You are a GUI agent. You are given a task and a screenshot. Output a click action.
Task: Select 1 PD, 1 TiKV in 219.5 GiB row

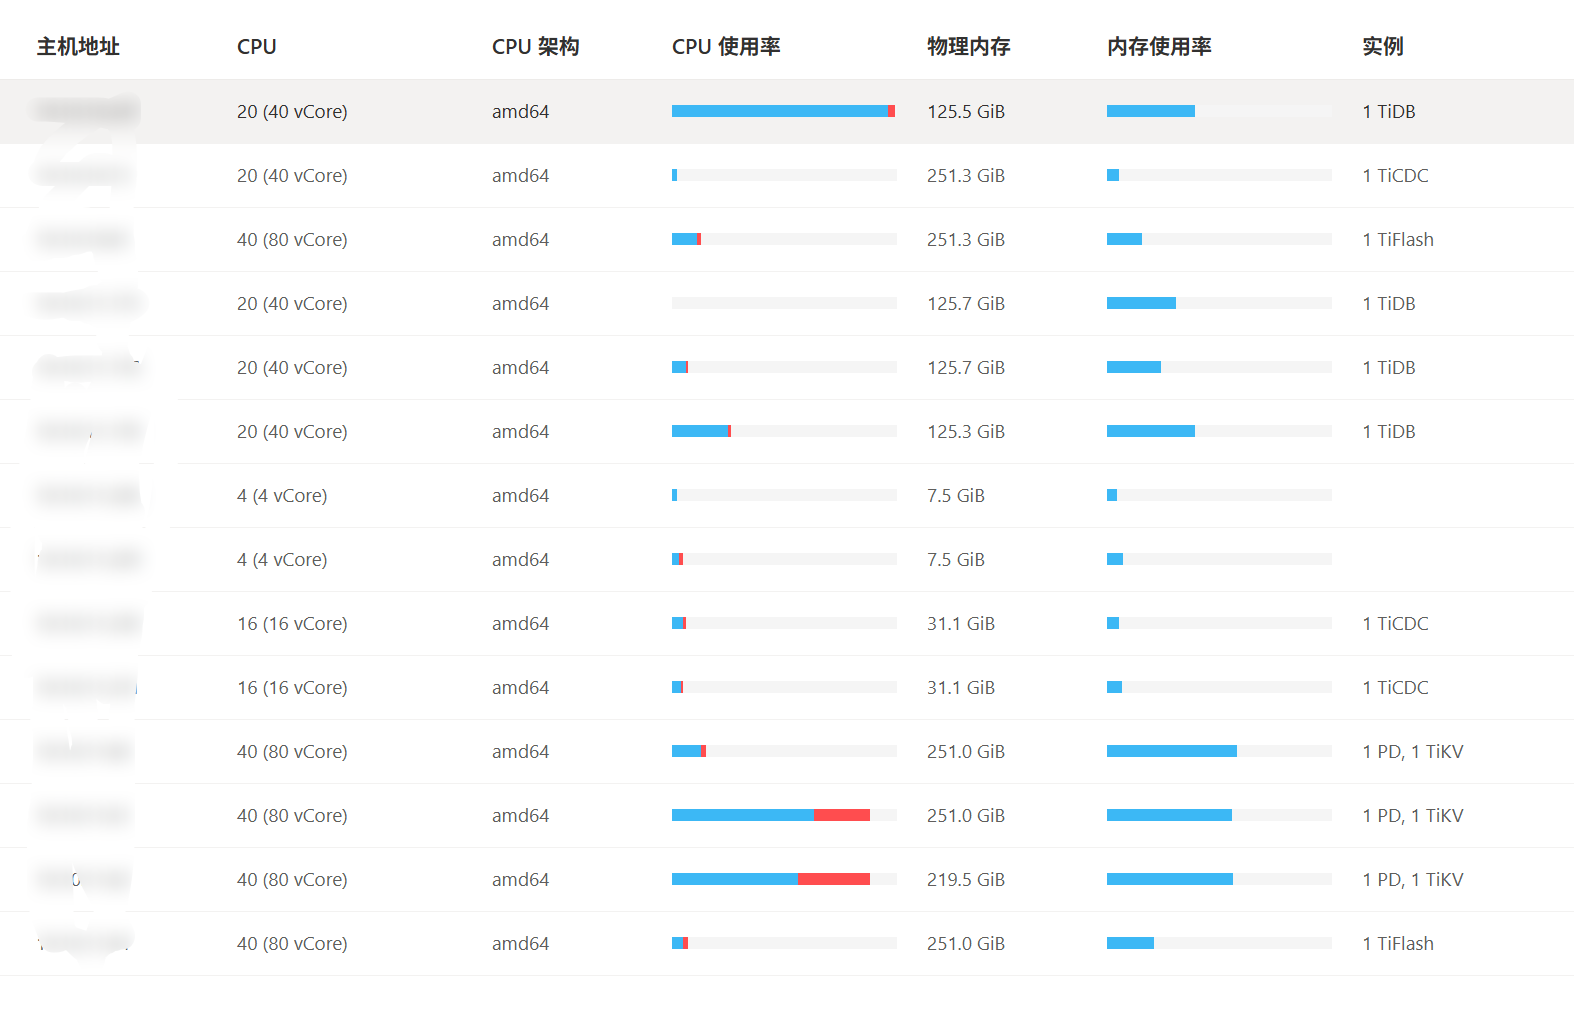coord(1412,880)
